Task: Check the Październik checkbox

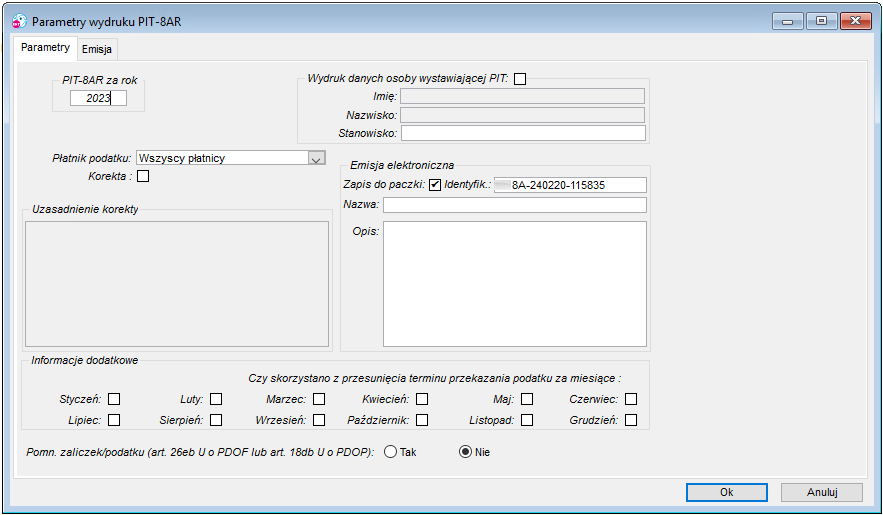Action: click(x=422, y=420)
